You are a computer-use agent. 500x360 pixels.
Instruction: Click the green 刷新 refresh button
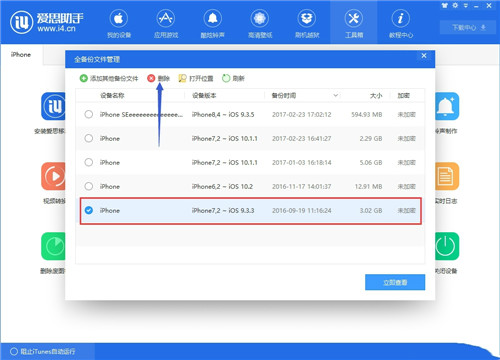233,78
